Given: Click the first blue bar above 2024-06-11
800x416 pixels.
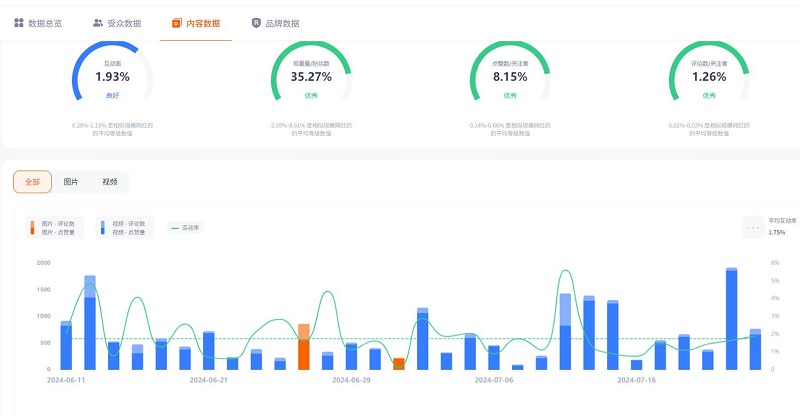Looking at the screenshot, I should [x=66, y=346].
